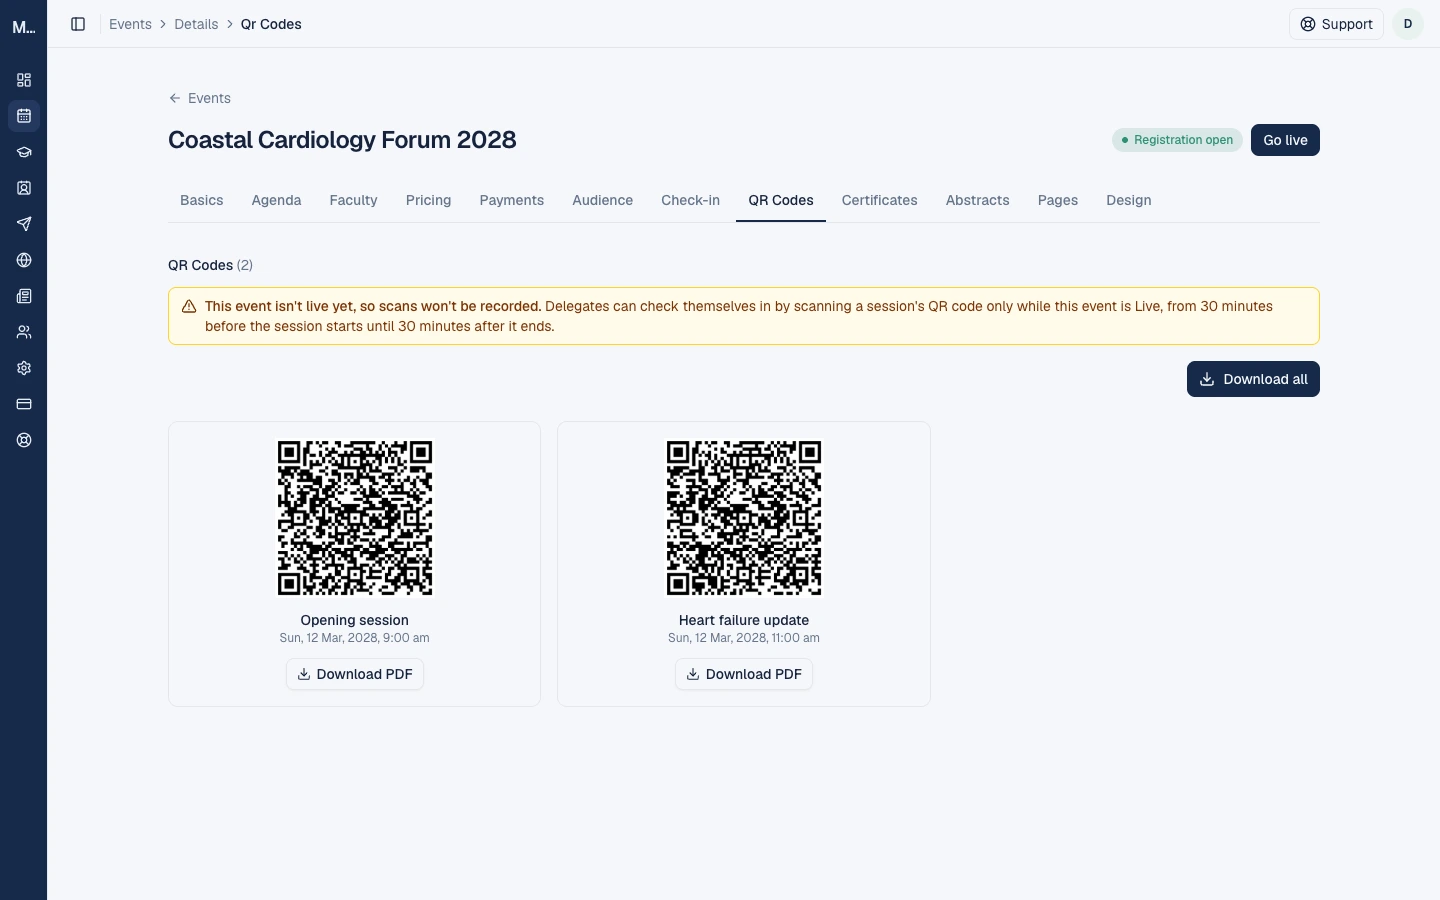This screenshot has height=900, width=1440.
Task: Toggle the sidebar panel icon
Action: (78, 24)
